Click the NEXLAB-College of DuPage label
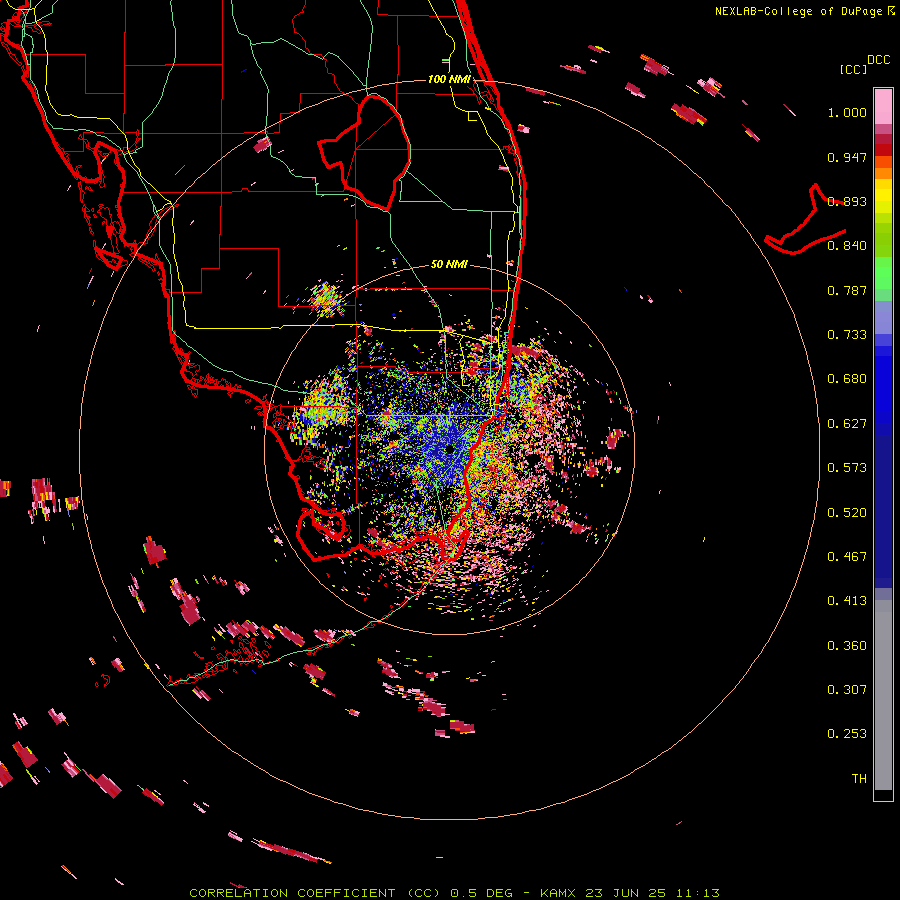Screen dimensions: 900x900 [x=798, y=11]
